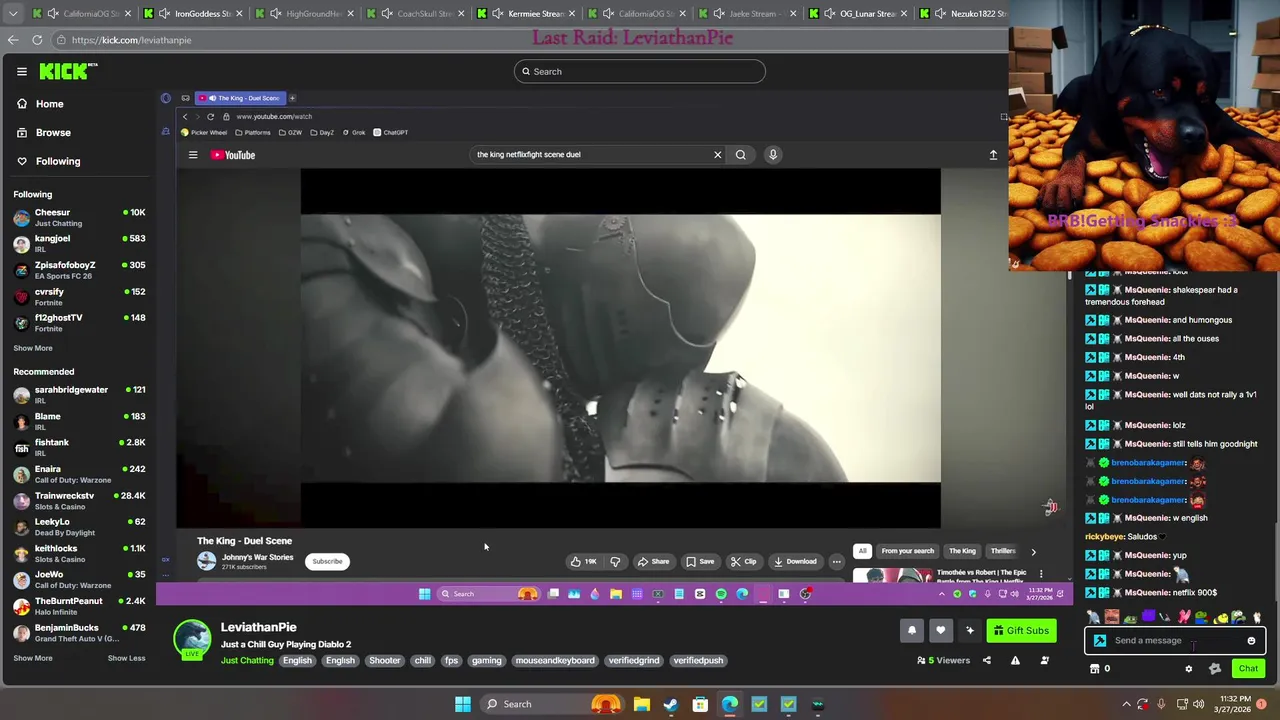Mute toggle on the CoachSkull tab
Screen dimensions: 1280x720
pos(387,14)
